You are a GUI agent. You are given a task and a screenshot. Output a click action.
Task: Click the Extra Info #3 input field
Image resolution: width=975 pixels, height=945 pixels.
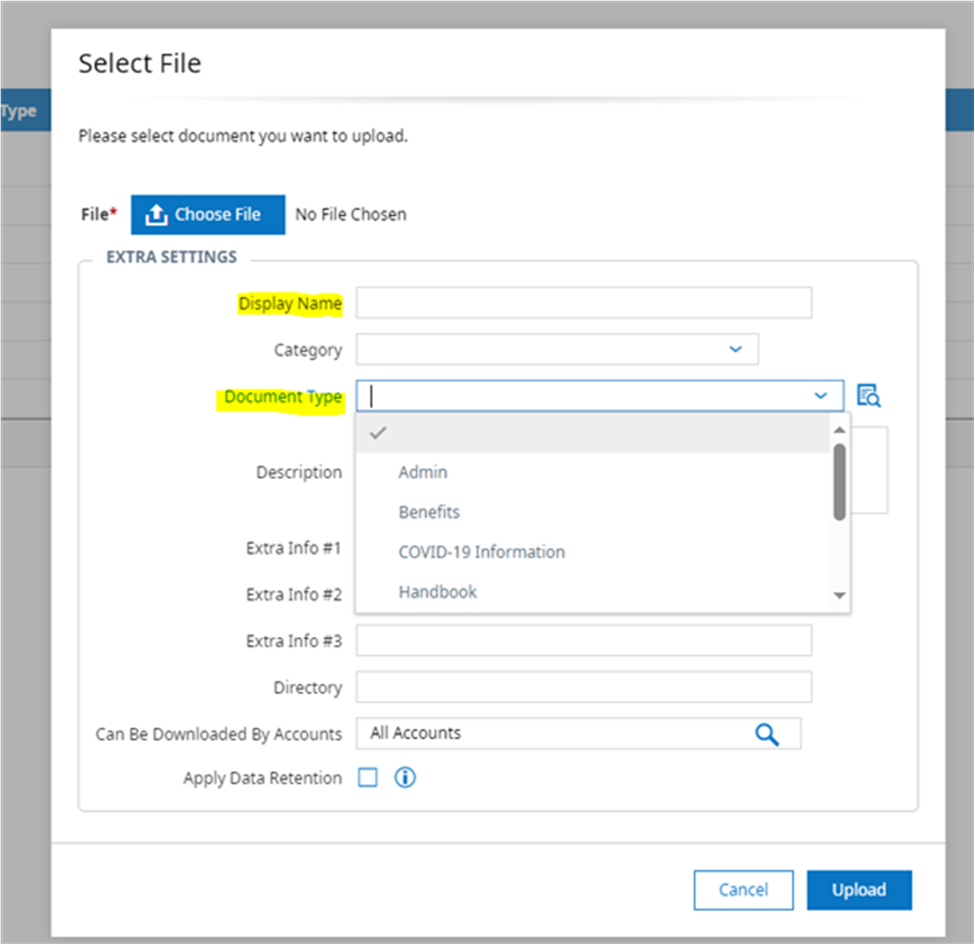coord(583,641)
